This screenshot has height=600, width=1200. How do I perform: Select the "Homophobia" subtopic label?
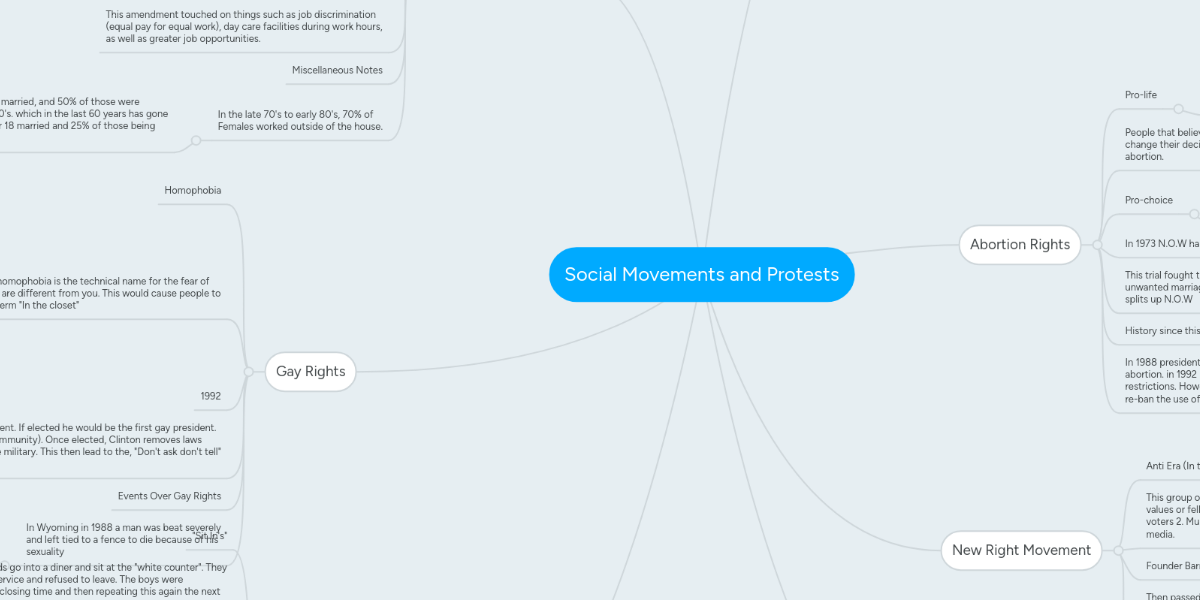click(193, 189)
